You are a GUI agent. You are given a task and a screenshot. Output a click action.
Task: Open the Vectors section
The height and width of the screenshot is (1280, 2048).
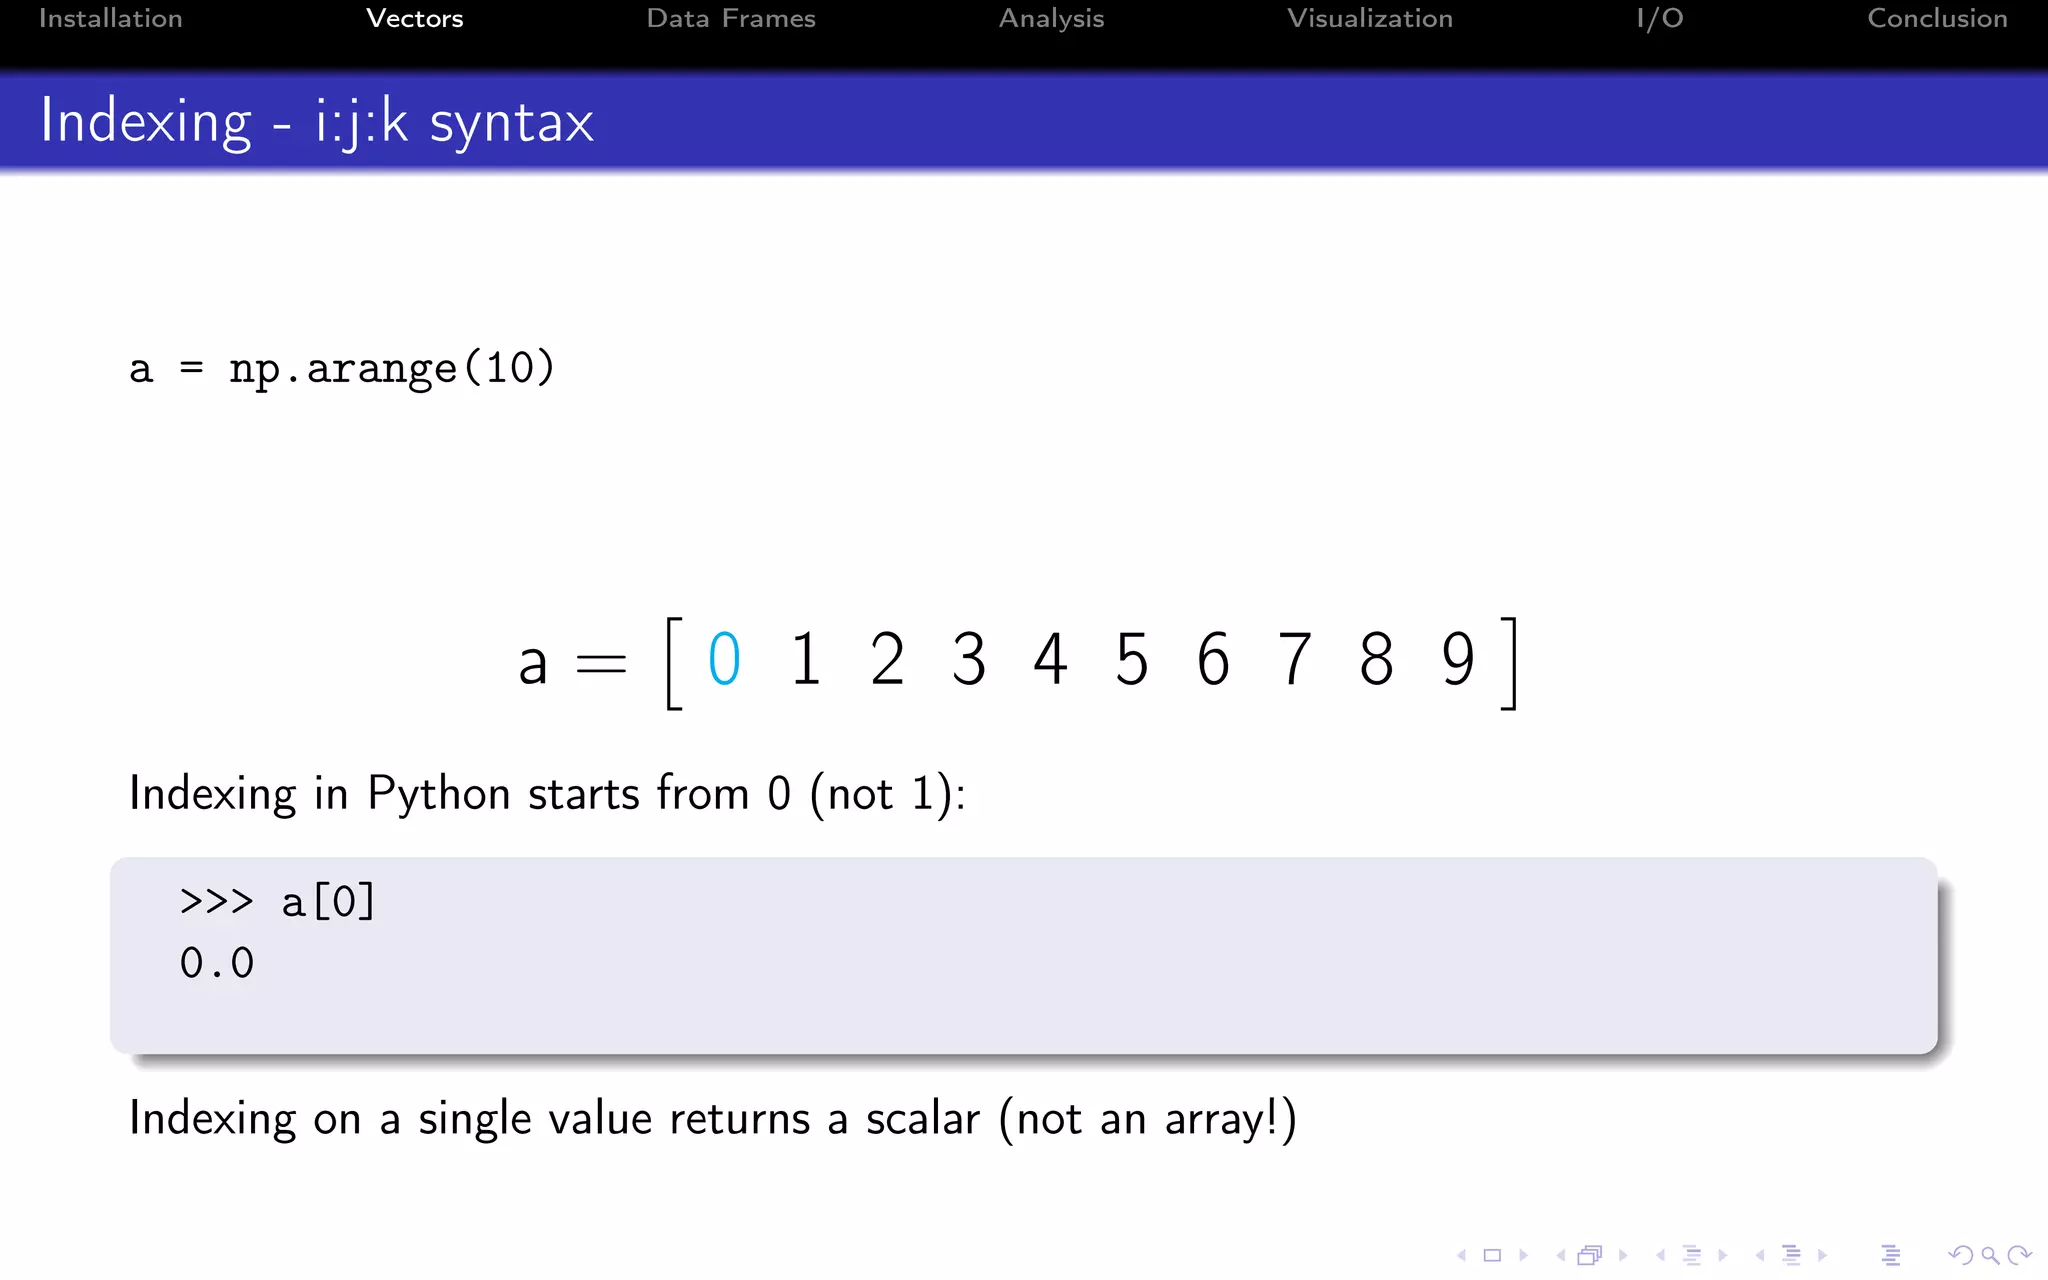click(x=415, y=18)
